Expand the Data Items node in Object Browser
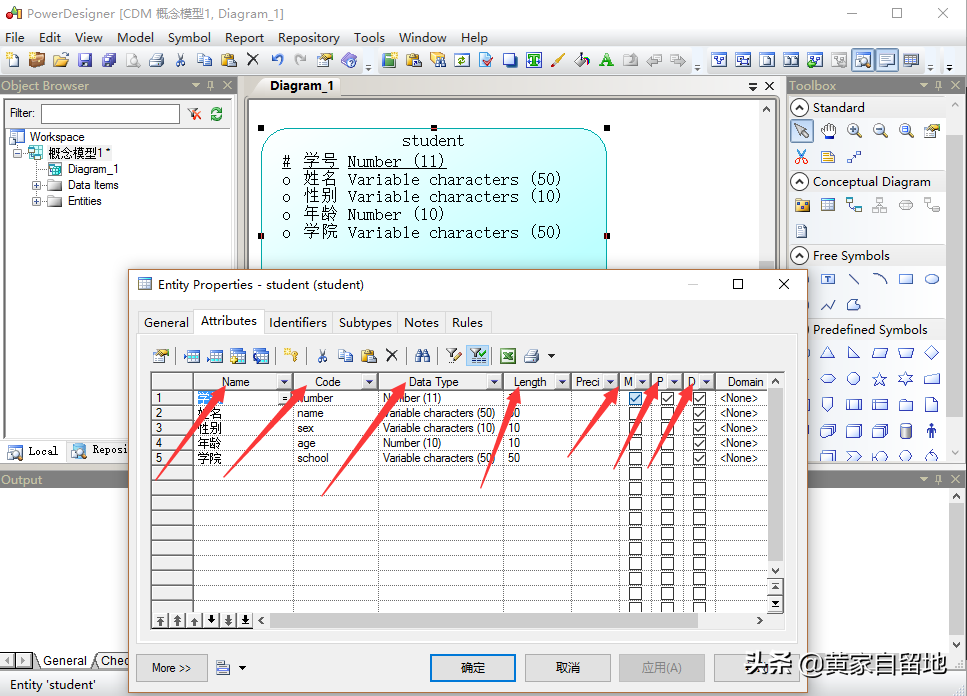This screenshot has height=696, width=967. 35,184
